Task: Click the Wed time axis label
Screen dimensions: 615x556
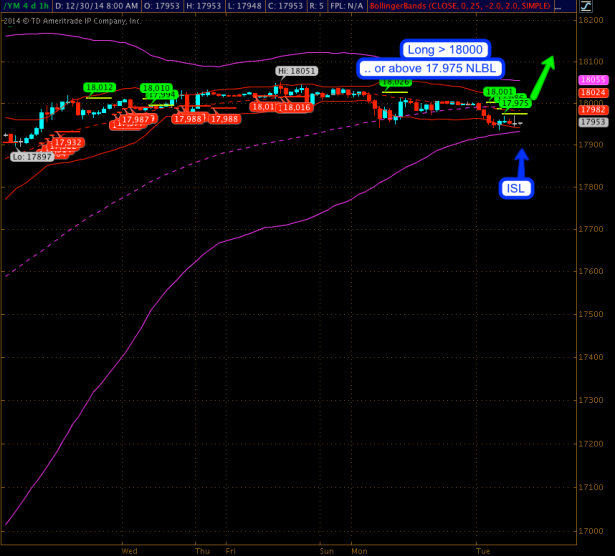Action: point(128,549)
